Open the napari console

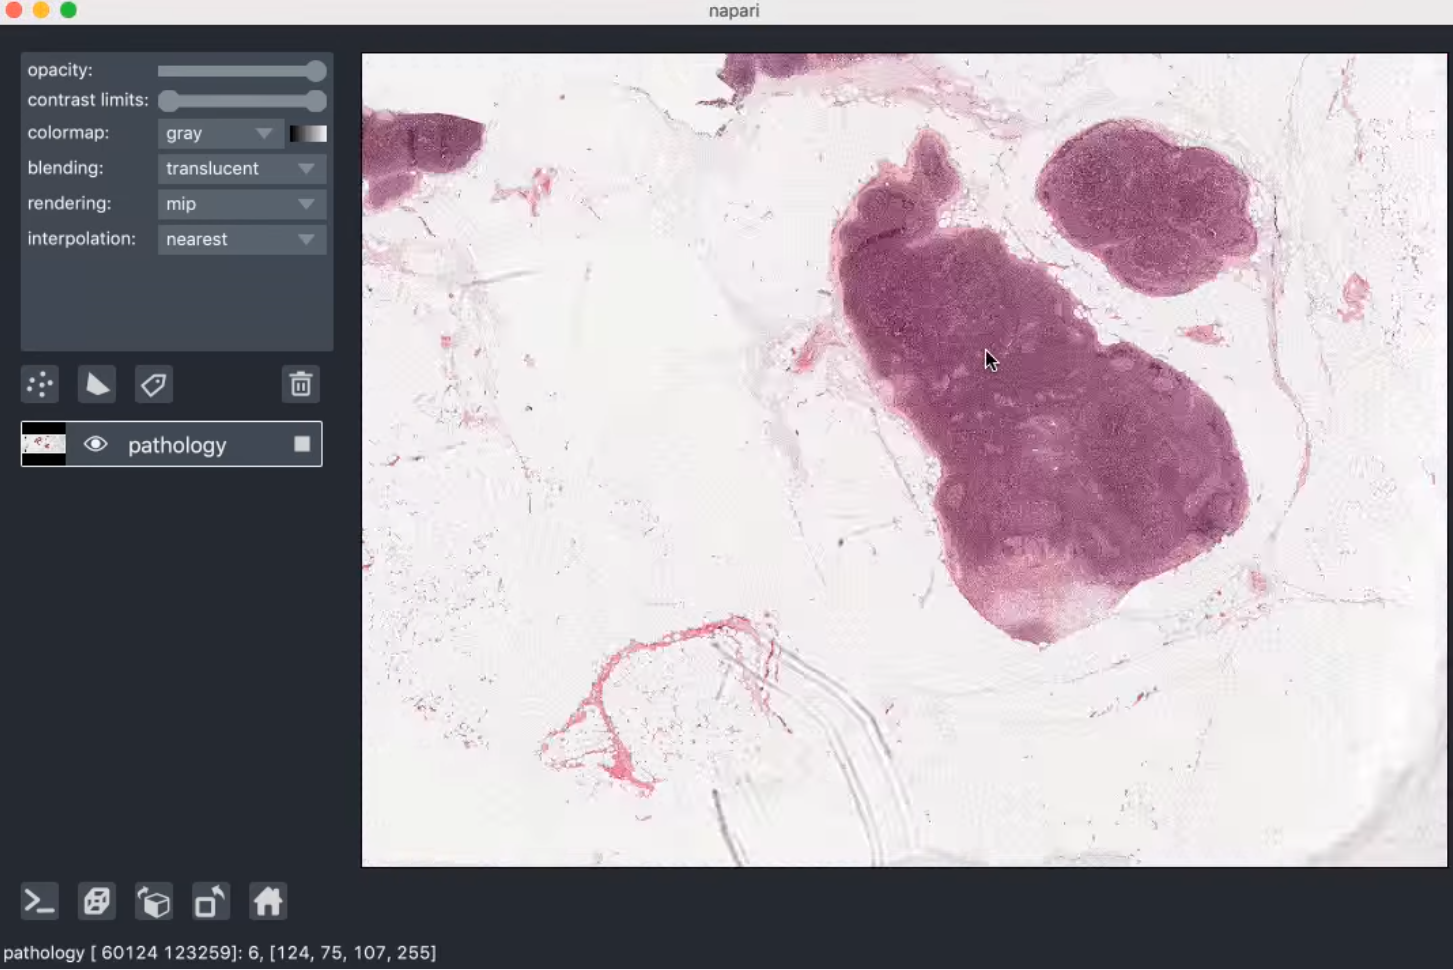click(40, 901)
